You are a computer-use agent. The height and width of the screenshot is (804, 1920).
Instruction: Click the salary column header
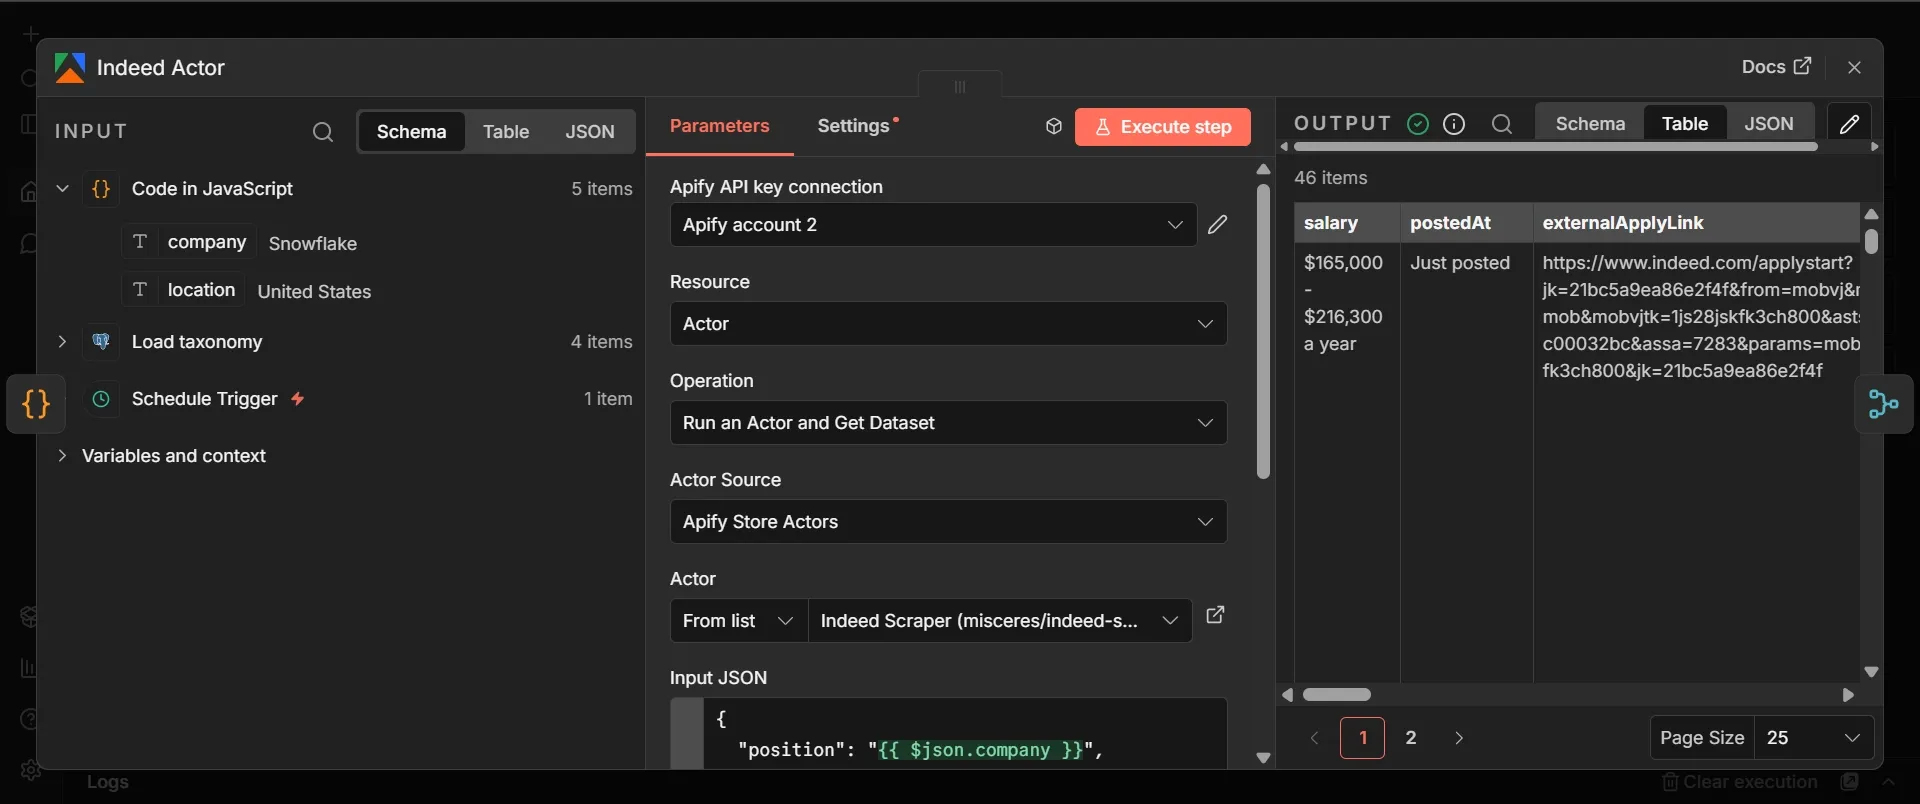(x=1347, y=223)
